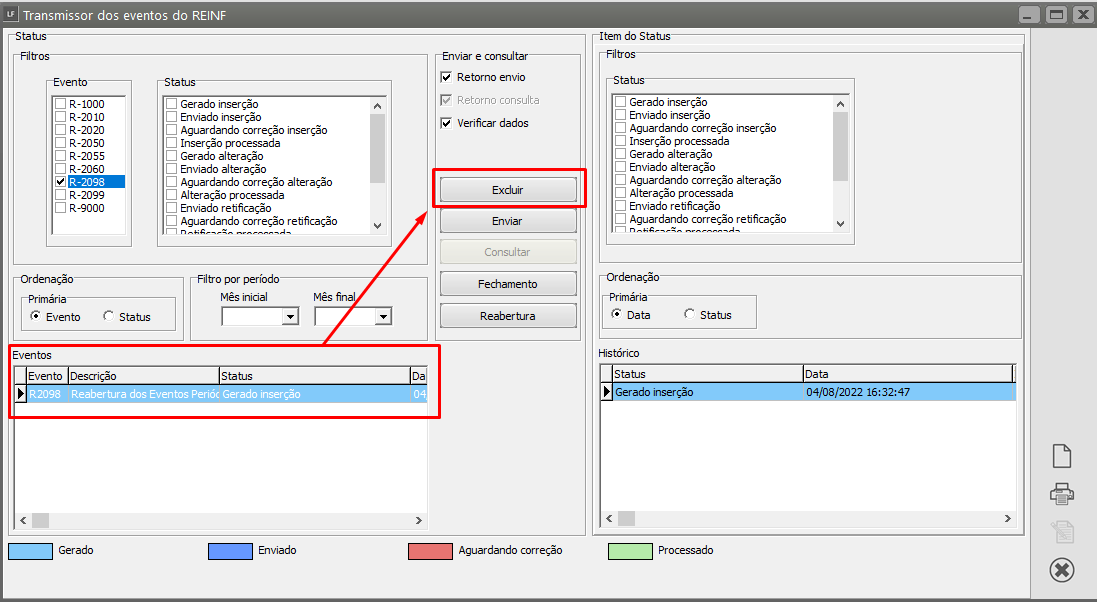Disable the Retorno envio checkbox

point(447,77)
